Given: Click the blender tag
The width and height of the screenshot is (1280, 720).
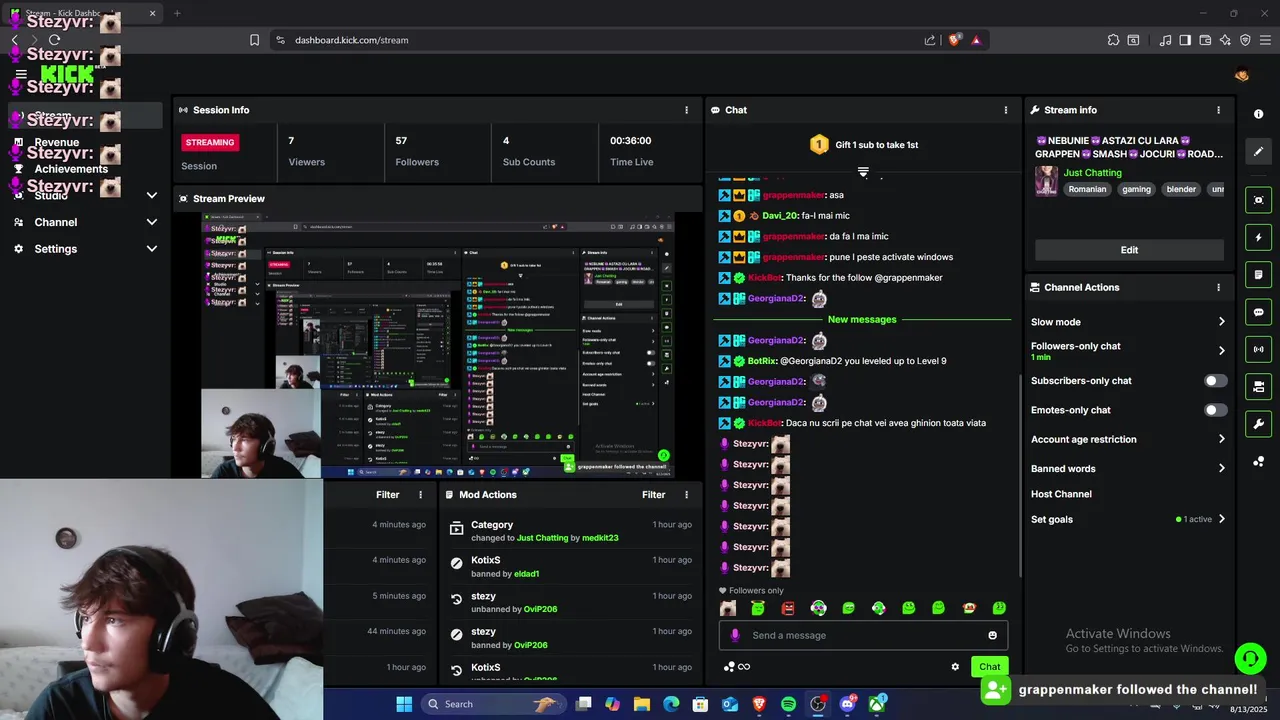Looking at the screenshot, I should 1181,189.
